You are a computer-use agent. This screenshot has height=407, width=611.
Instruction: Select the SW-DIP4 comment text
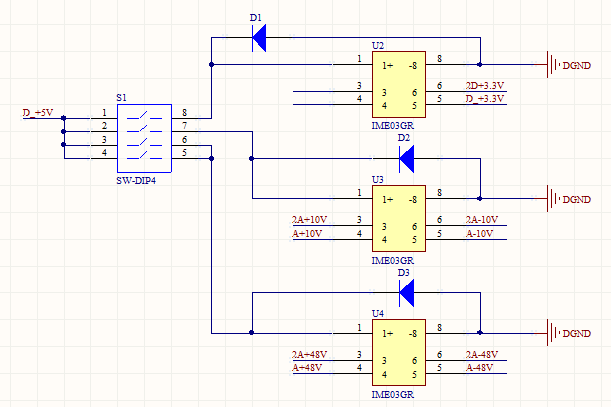click(x=136, y=181)
